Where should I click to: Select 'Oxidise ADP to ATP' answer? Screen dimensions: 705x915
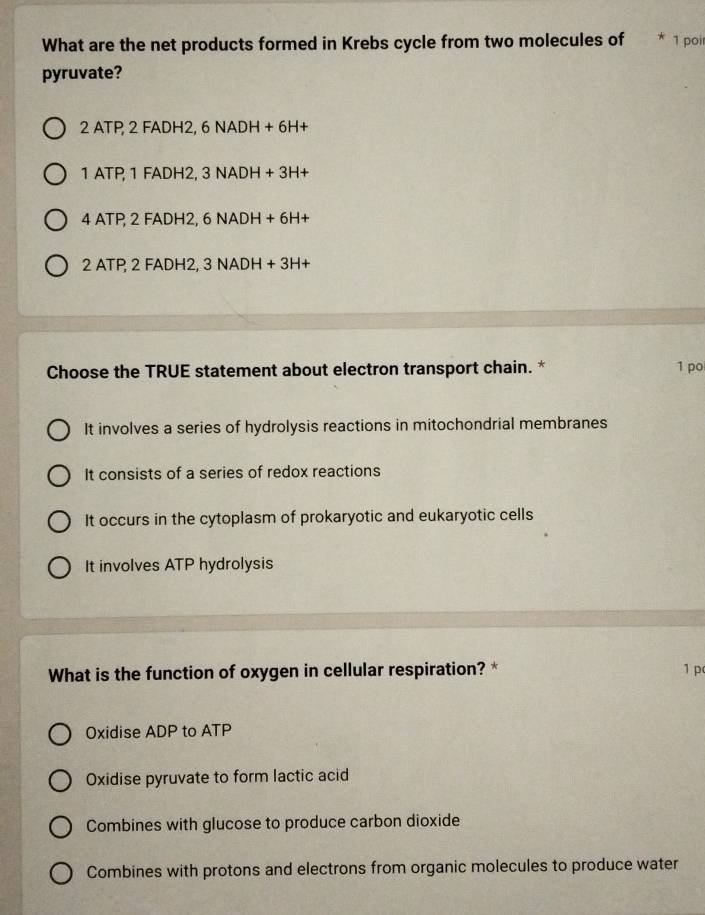60,734
